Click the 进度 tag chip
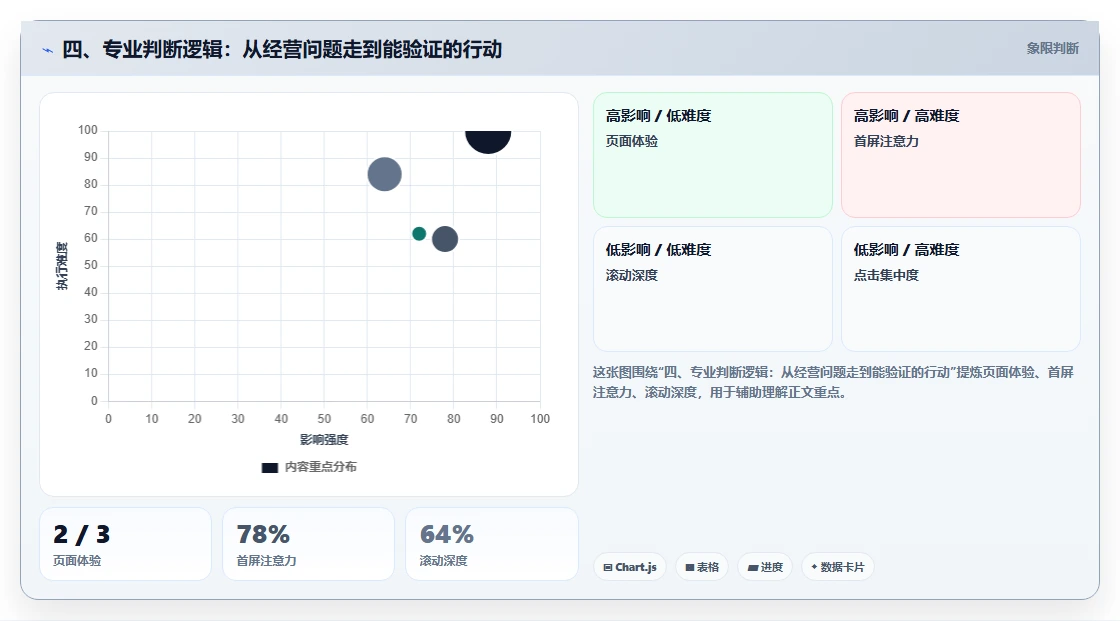 click(x=765, y=567)
